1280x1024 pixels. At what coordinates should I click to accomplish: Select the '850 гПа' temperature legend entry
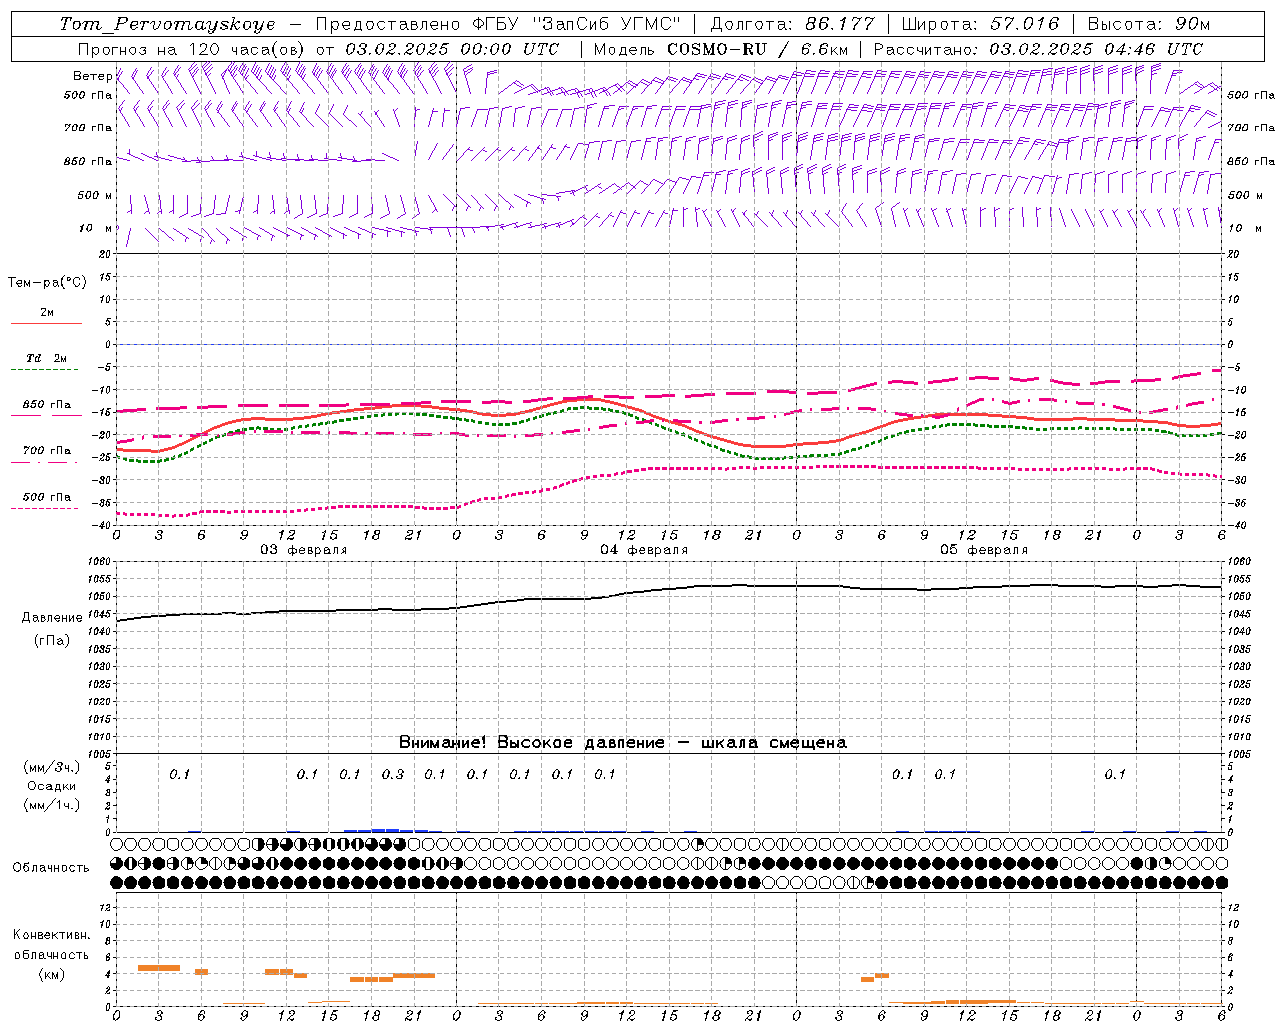(47, 405)
